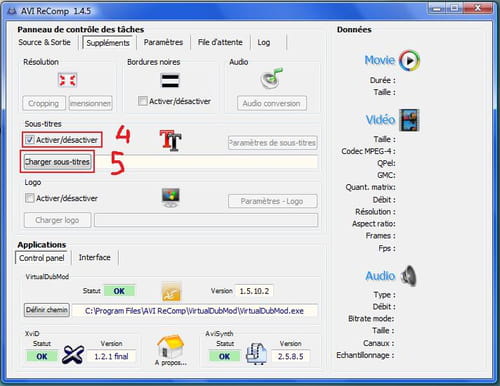500x386 pixels.
Task: Open the Paramètres tab
Action: [163, 42]
